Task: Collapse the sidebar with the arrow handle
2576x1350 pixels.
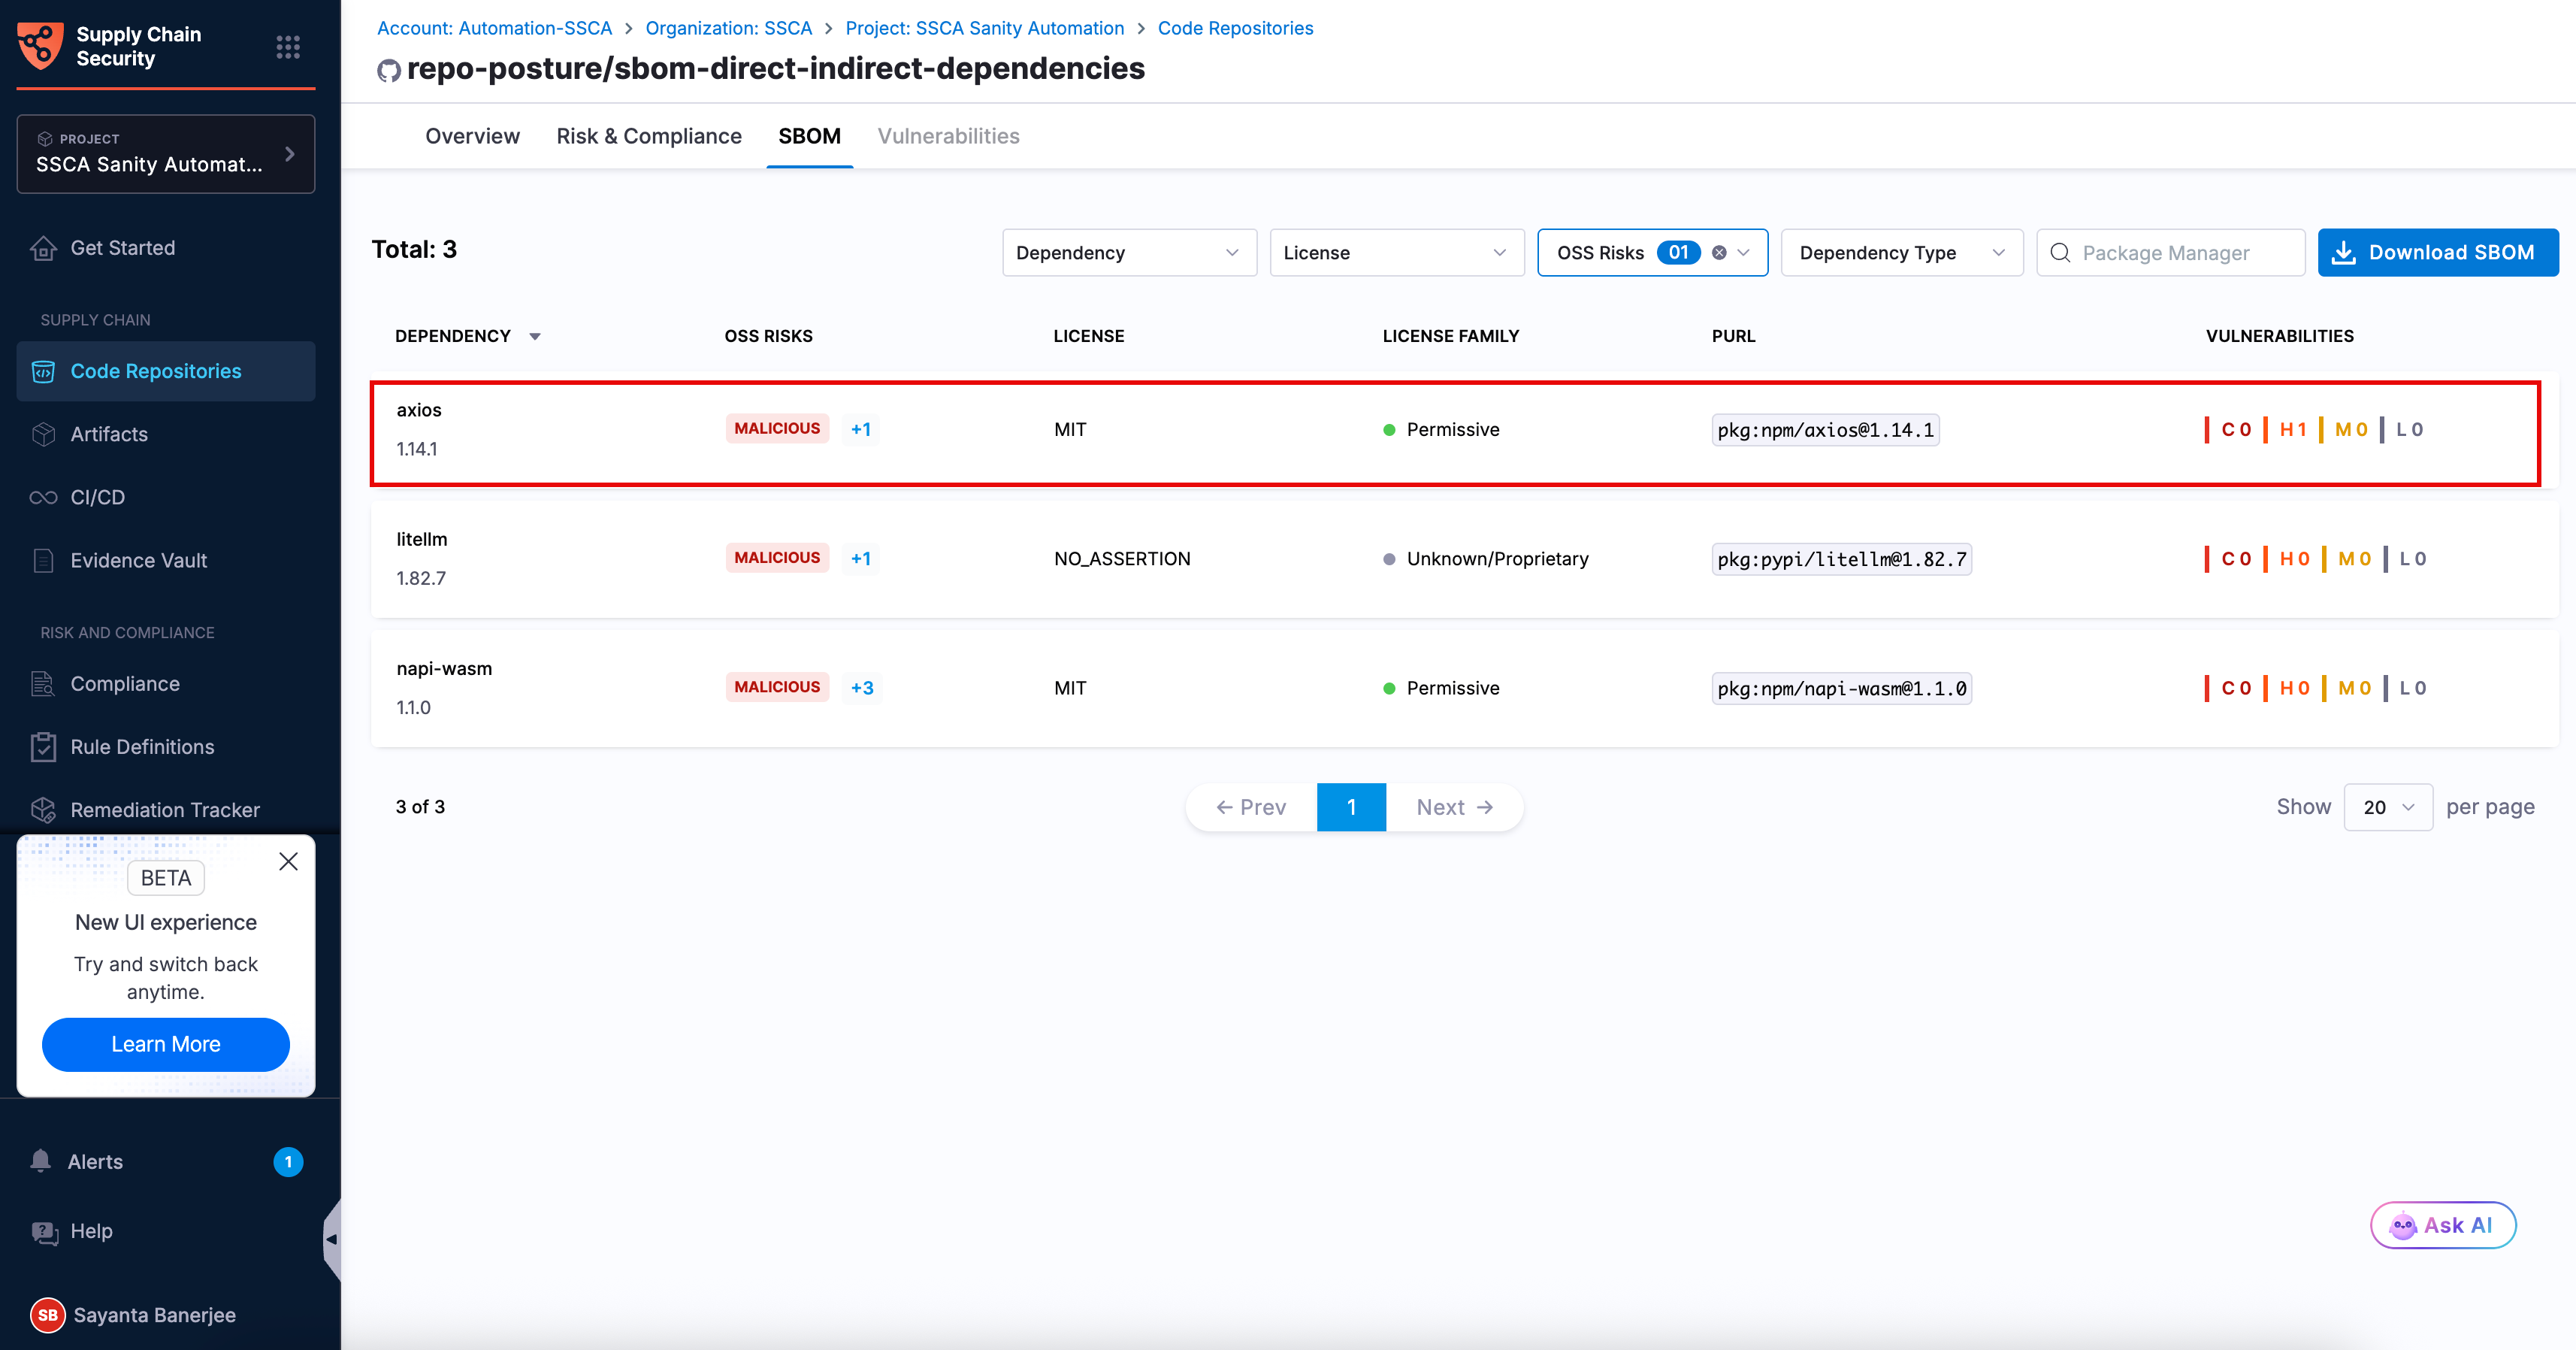Action: 332,1240
